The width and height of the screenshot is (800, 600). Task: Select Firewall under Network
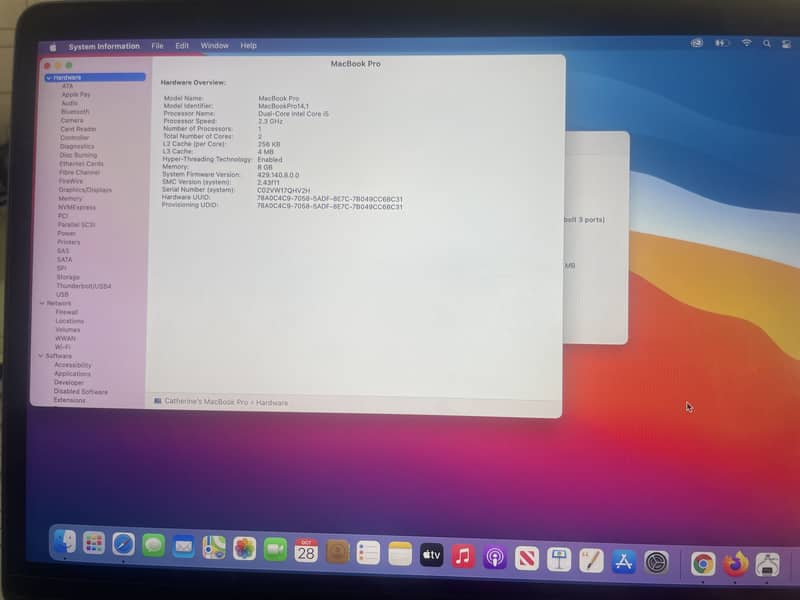point(66,312)
